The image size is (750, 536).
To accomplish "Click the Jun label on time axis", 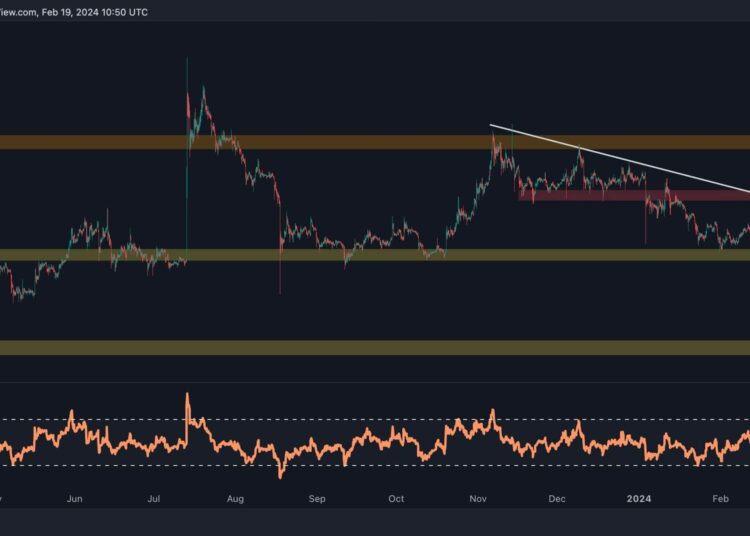I will [75, 499].
